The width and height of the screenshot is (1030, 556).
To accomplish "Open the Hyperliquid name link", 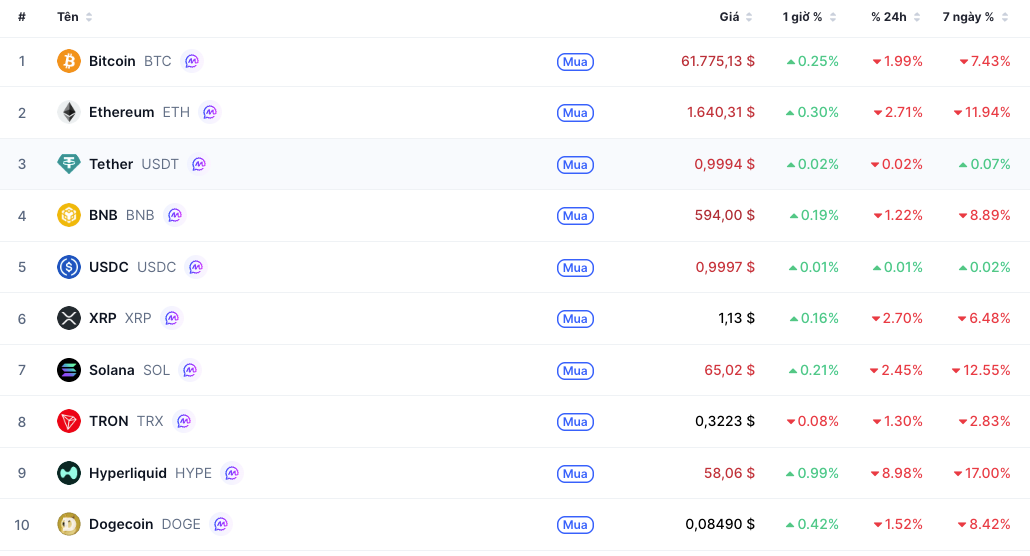I will [x=128, y=473].
